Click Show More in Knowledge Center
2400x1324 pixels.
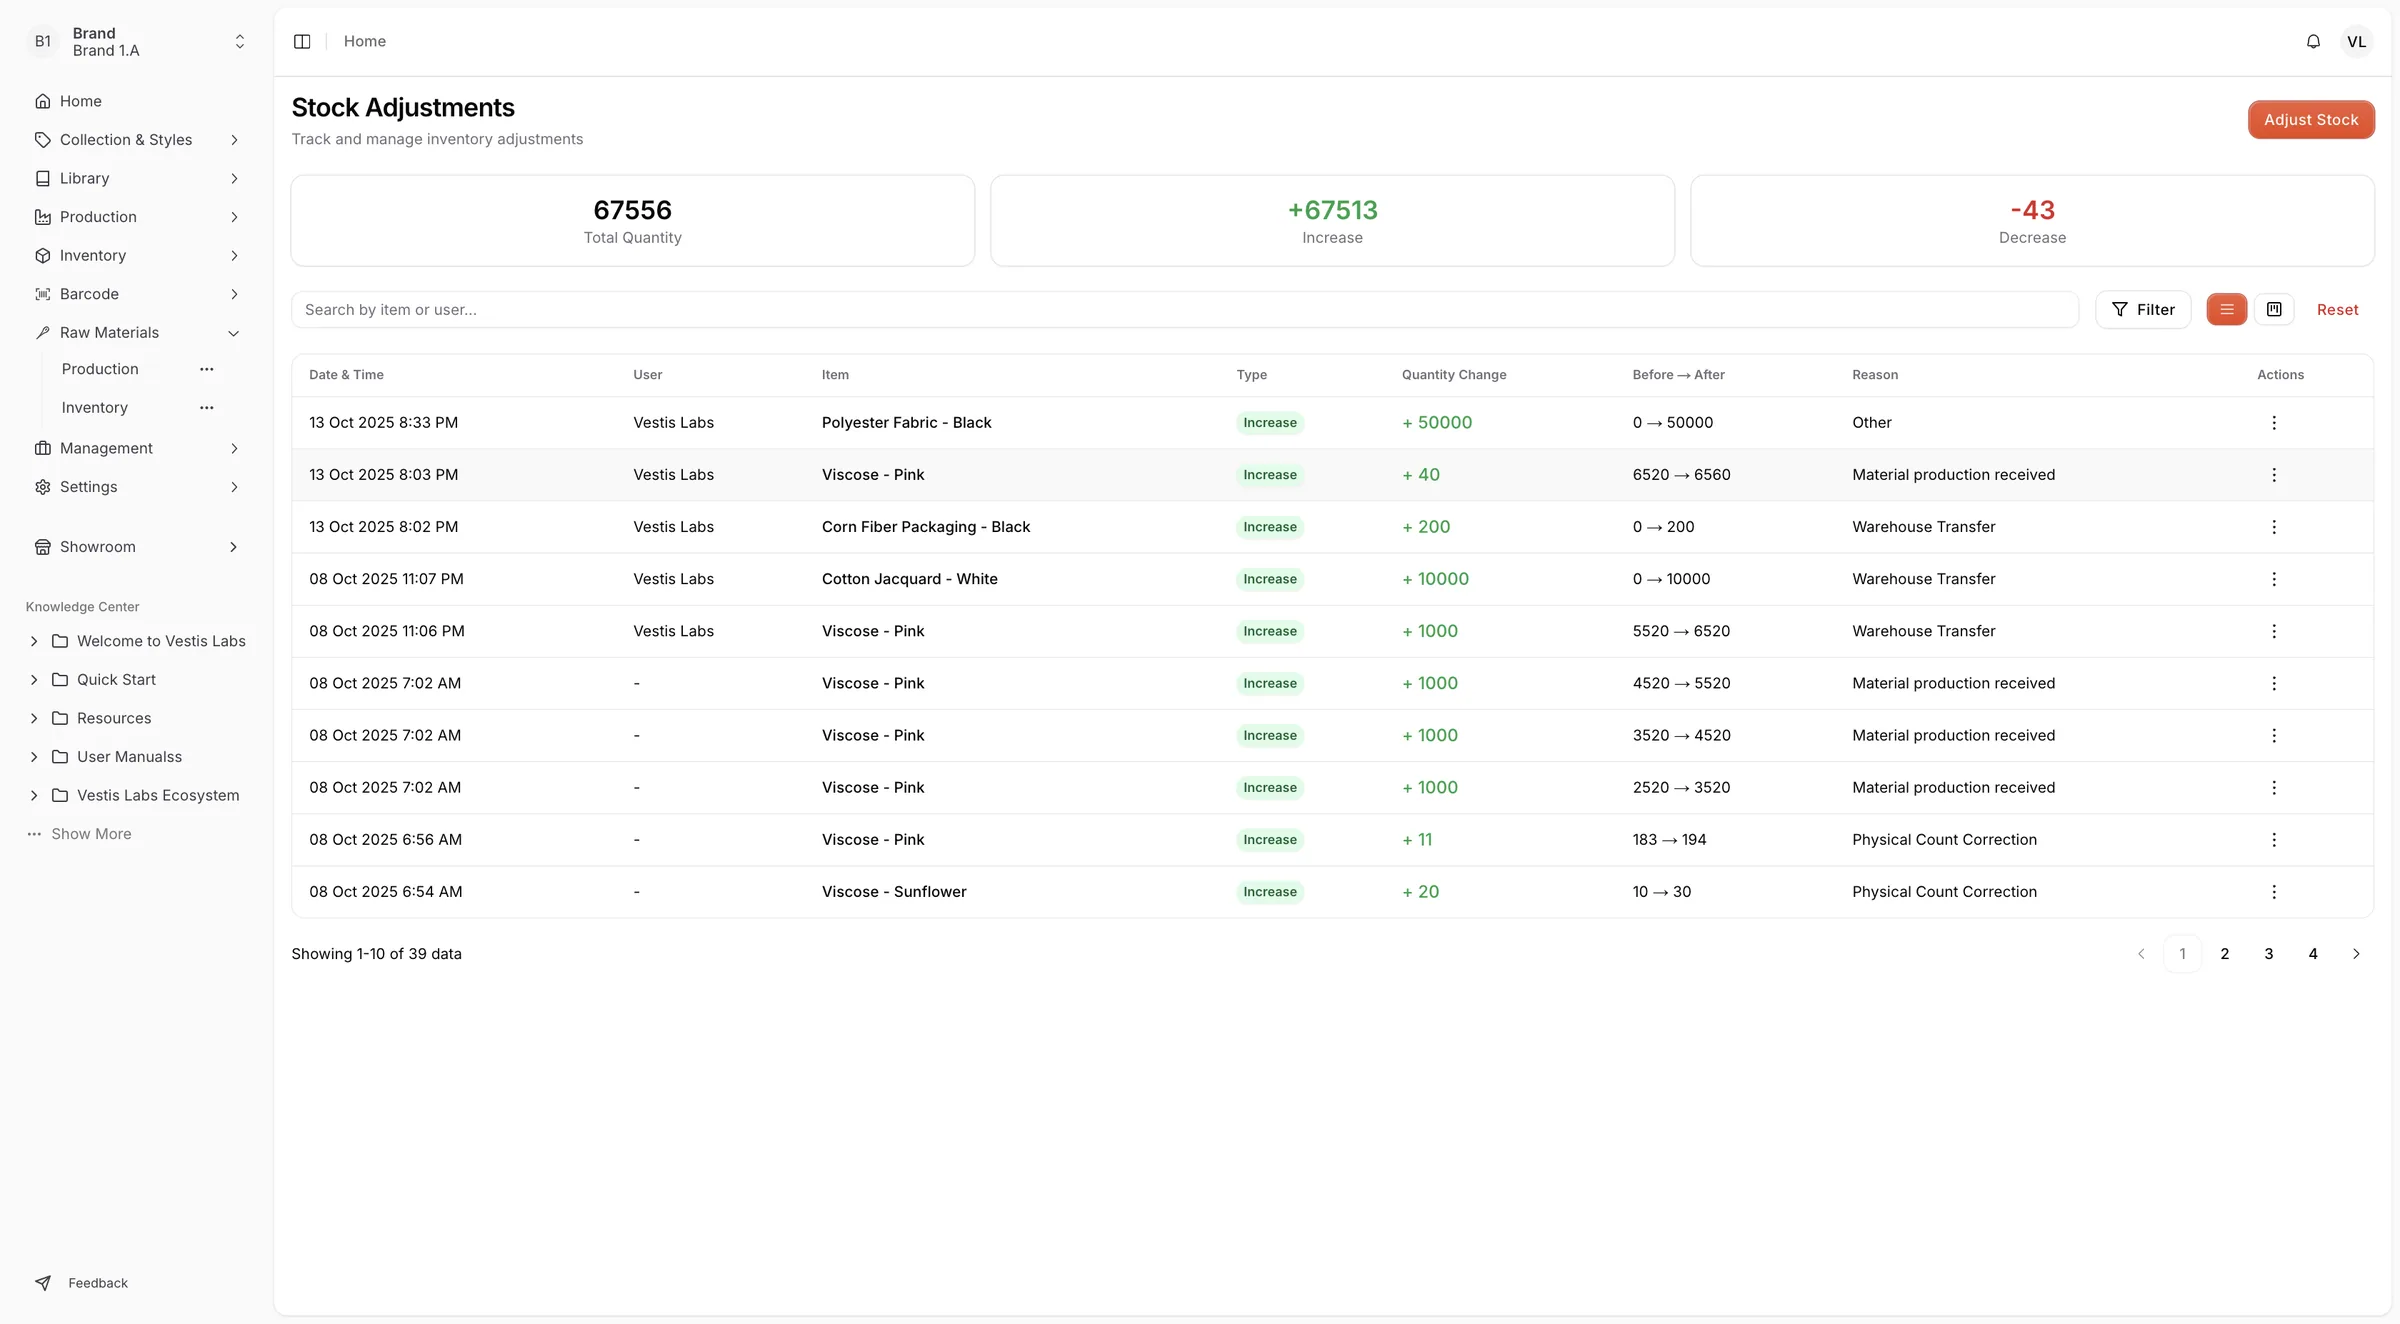pyautogui.click(x=91, y=834)
